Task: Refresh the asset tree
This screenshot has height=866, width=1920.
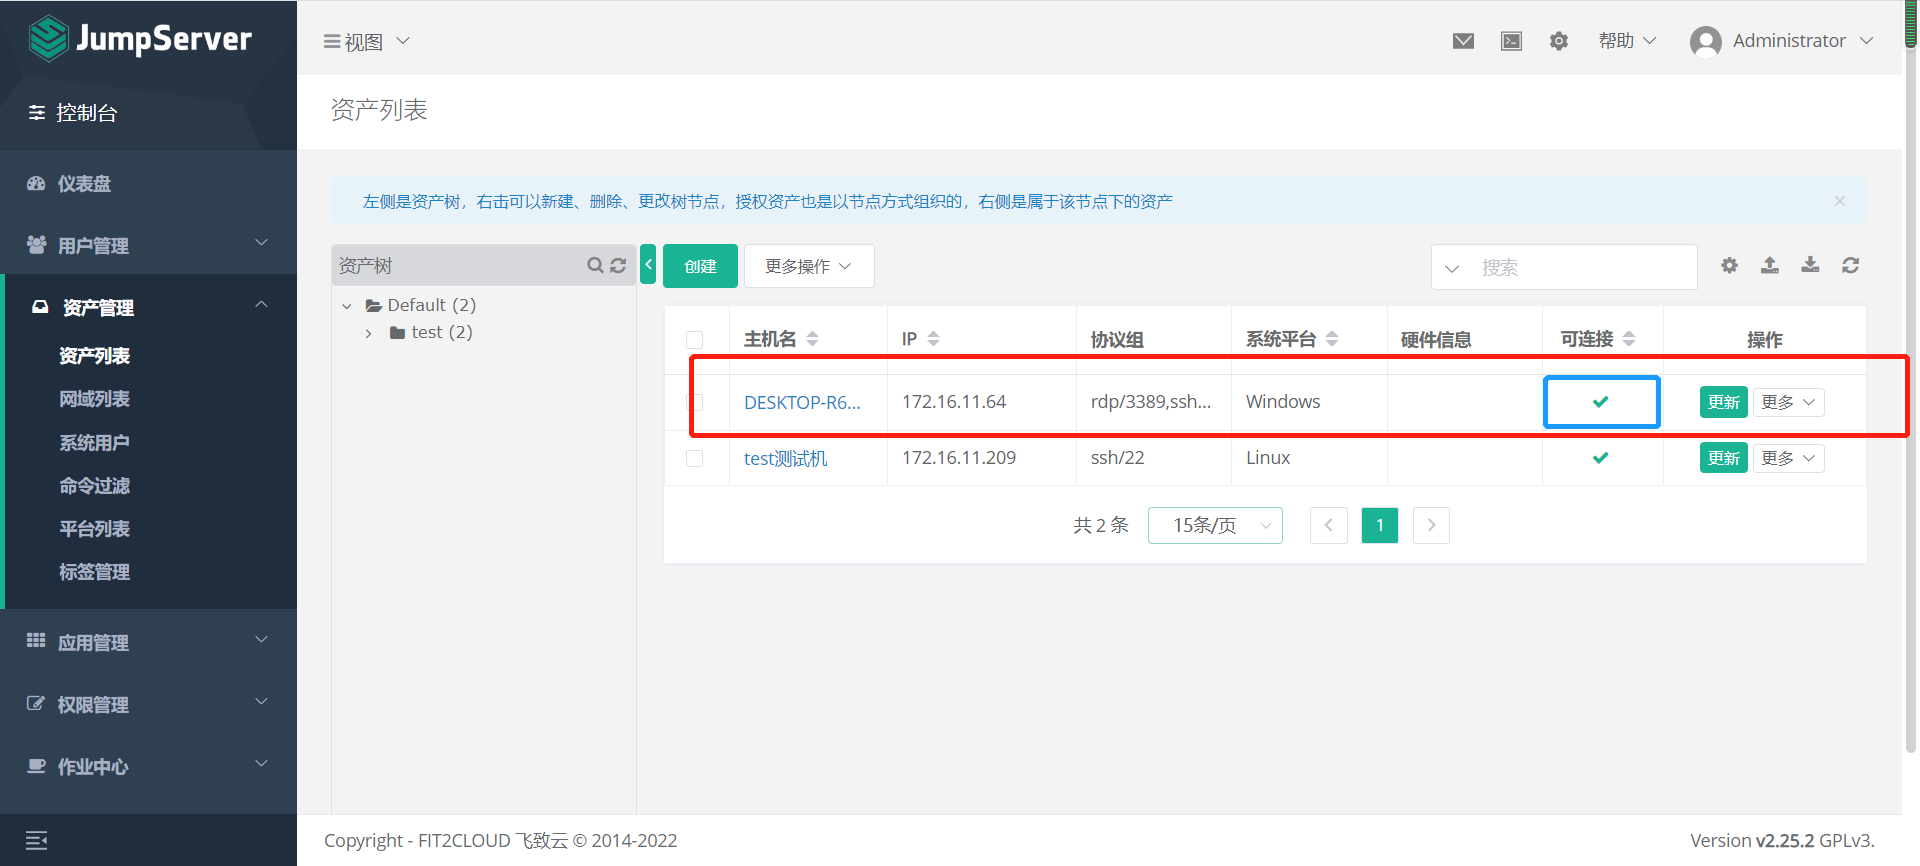Action: coord(618,265)
